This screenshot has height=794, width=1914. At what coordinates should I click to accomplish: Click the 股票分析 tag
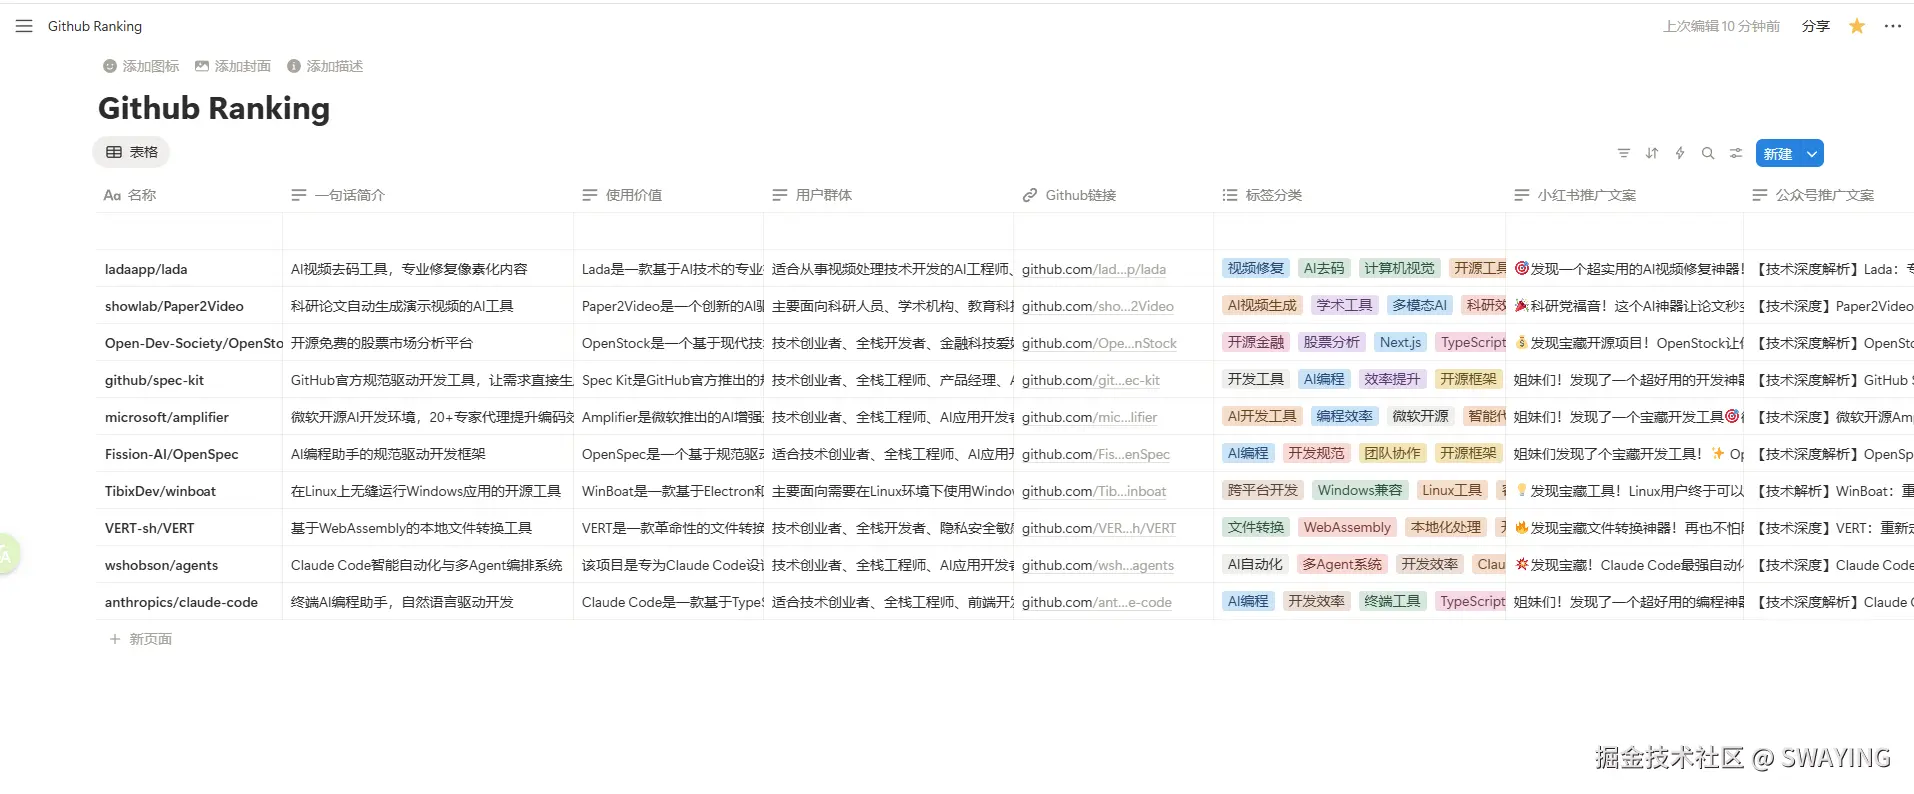click(1332, 342)
